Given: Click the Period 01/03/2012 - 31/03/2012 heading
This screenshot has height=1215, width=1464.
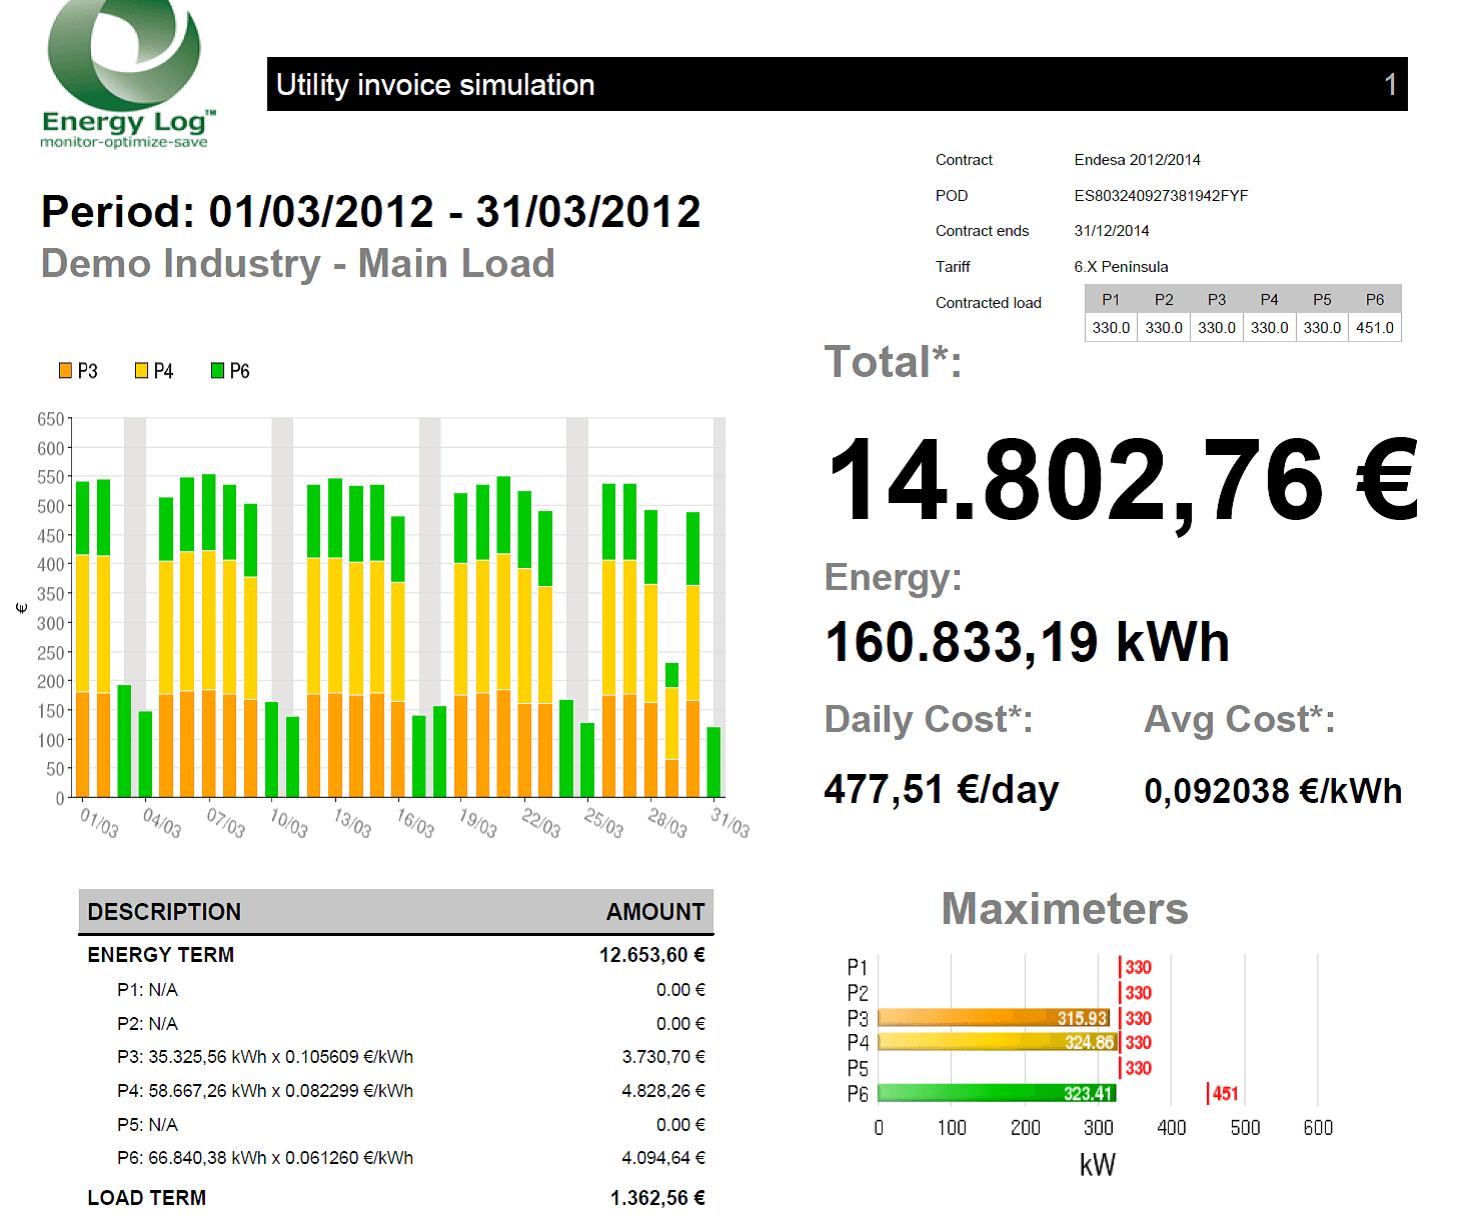Looking at the screenshot, I should point(370,211).
